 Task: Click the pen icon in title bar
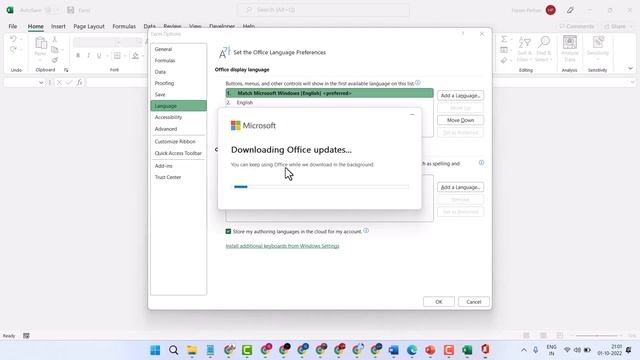point(570,10)
